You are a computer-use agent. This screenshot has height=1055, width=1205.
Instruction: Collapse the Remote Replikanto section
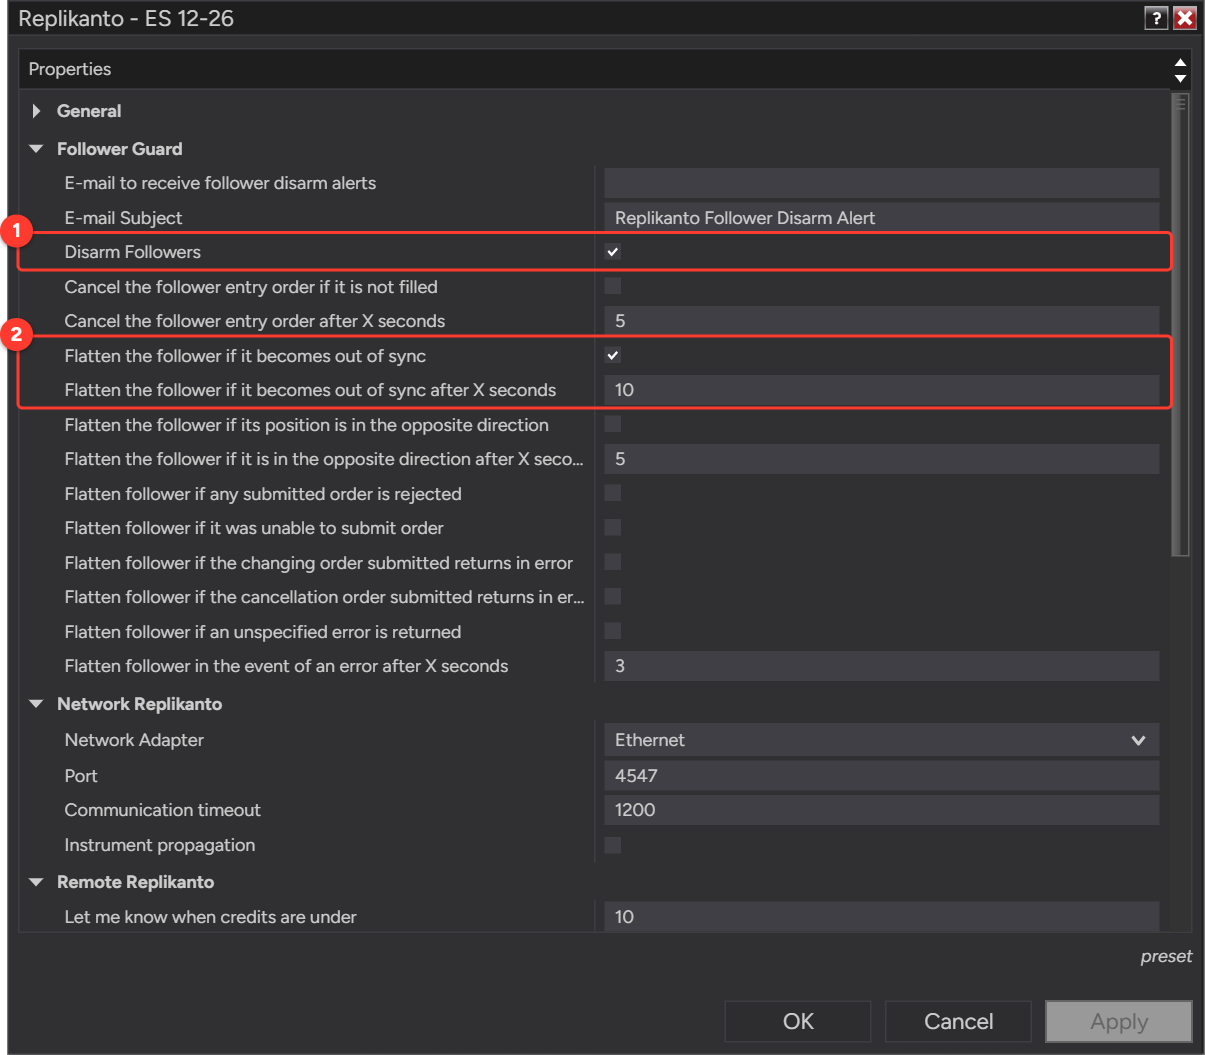pos(37,882)
